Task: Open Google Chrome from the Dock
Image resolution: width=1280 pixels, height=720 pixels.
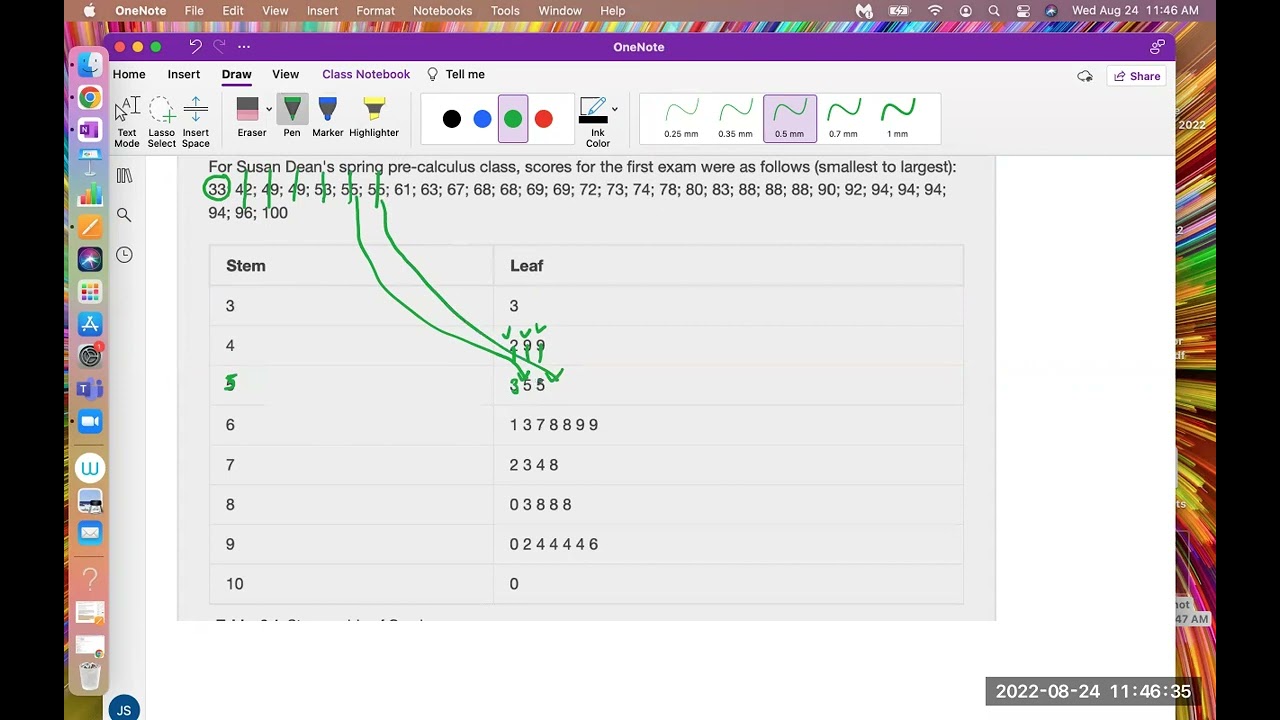Action: pos(90,97)
